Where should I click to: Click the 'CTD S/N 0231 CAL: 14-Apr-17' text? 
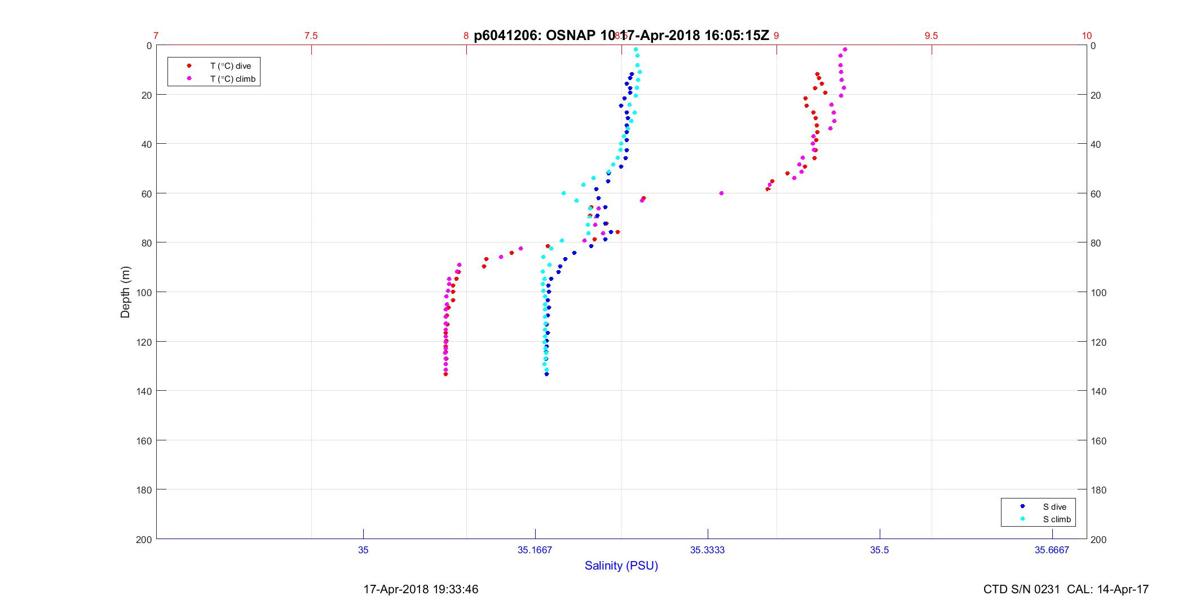point(1066,589)
